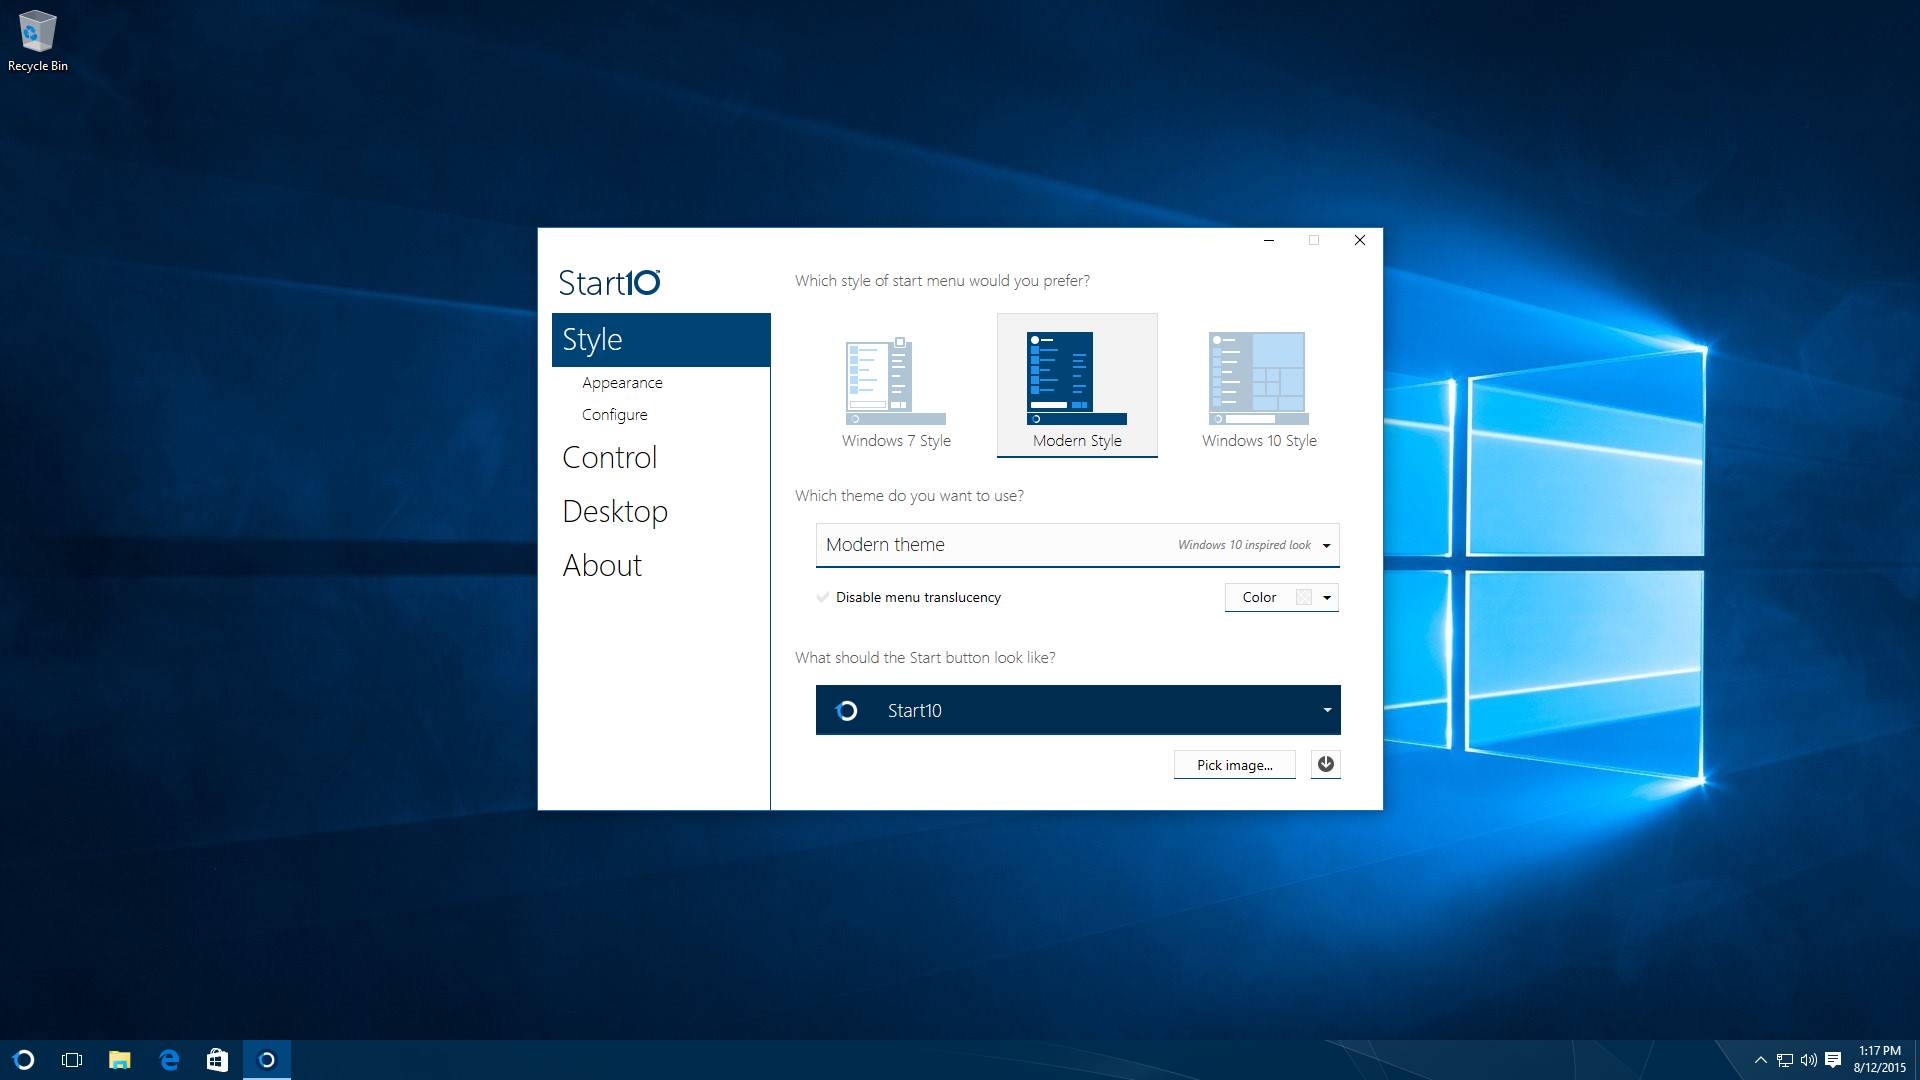Viewport: 1920px width, 1080px height.
Task: Select the Modern Style menu icon
Action: point(1076,379)
